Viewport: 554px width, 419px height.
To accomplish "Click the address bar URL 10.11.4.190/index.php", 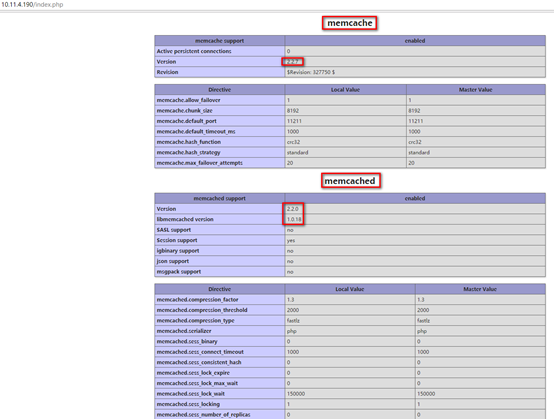I will pyautogui.click(x=32, y=5).
